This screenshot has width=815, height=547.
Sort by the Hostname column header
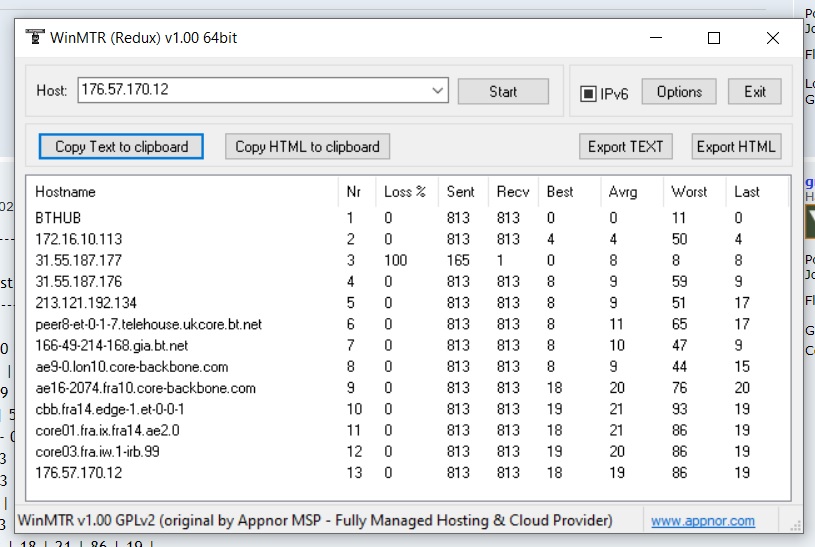tap(65, 192)
